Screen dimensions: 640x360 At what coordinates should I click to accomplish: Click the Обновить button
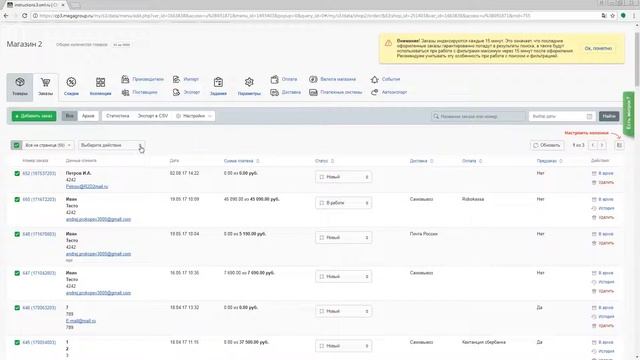547,145
